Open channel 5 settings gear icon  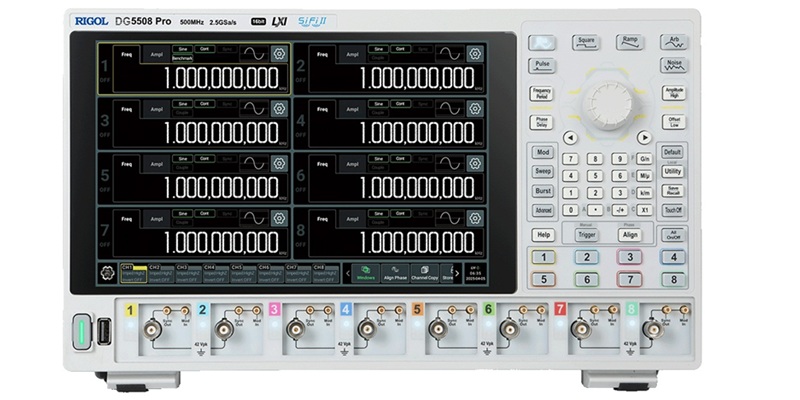(x=279, y=163)
